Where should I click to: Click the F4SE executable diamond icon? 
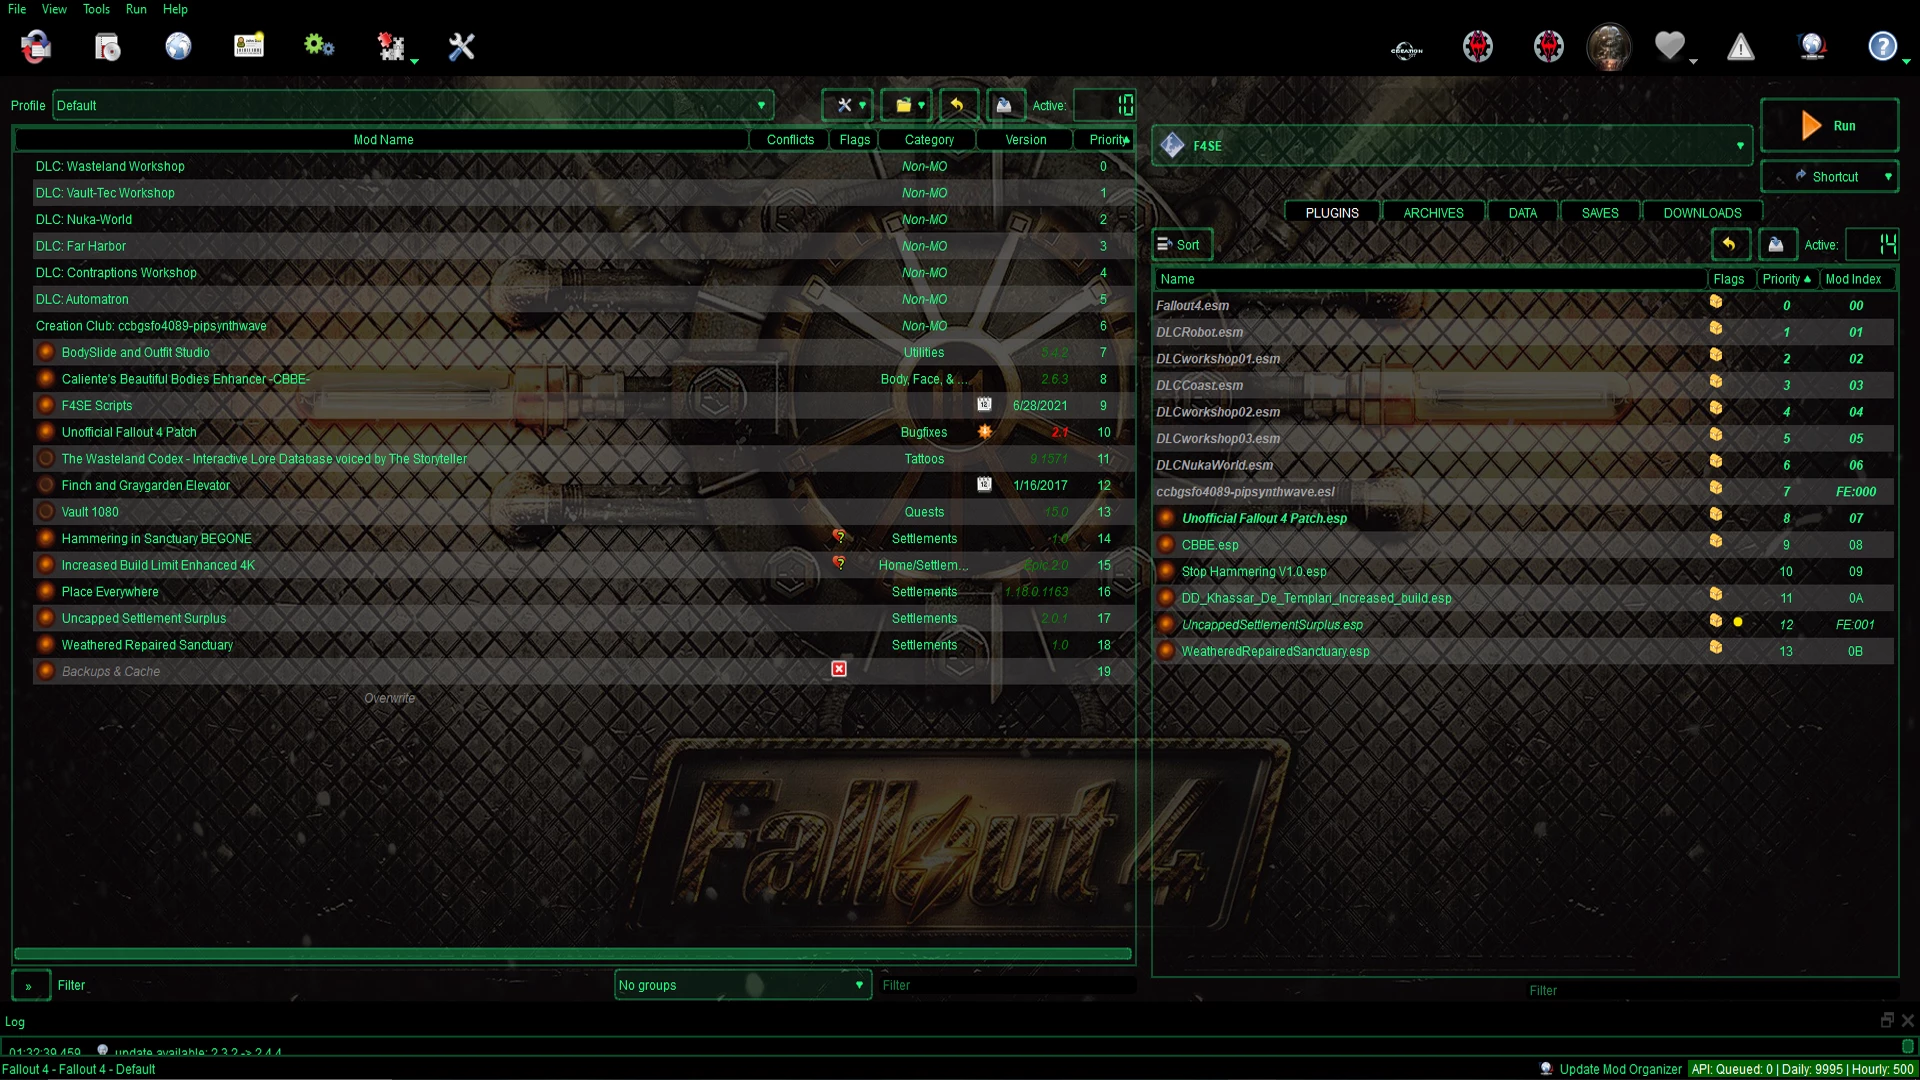(1172, 146)
